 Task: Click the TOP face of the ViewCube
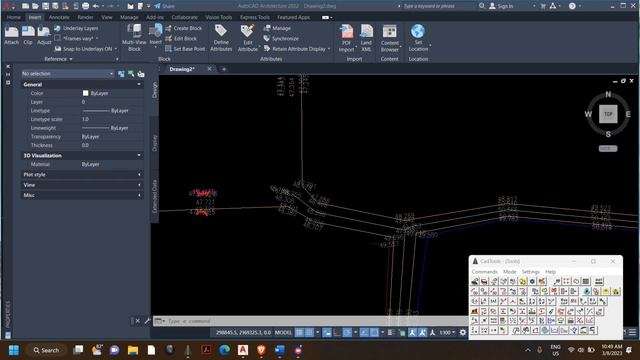608,114
